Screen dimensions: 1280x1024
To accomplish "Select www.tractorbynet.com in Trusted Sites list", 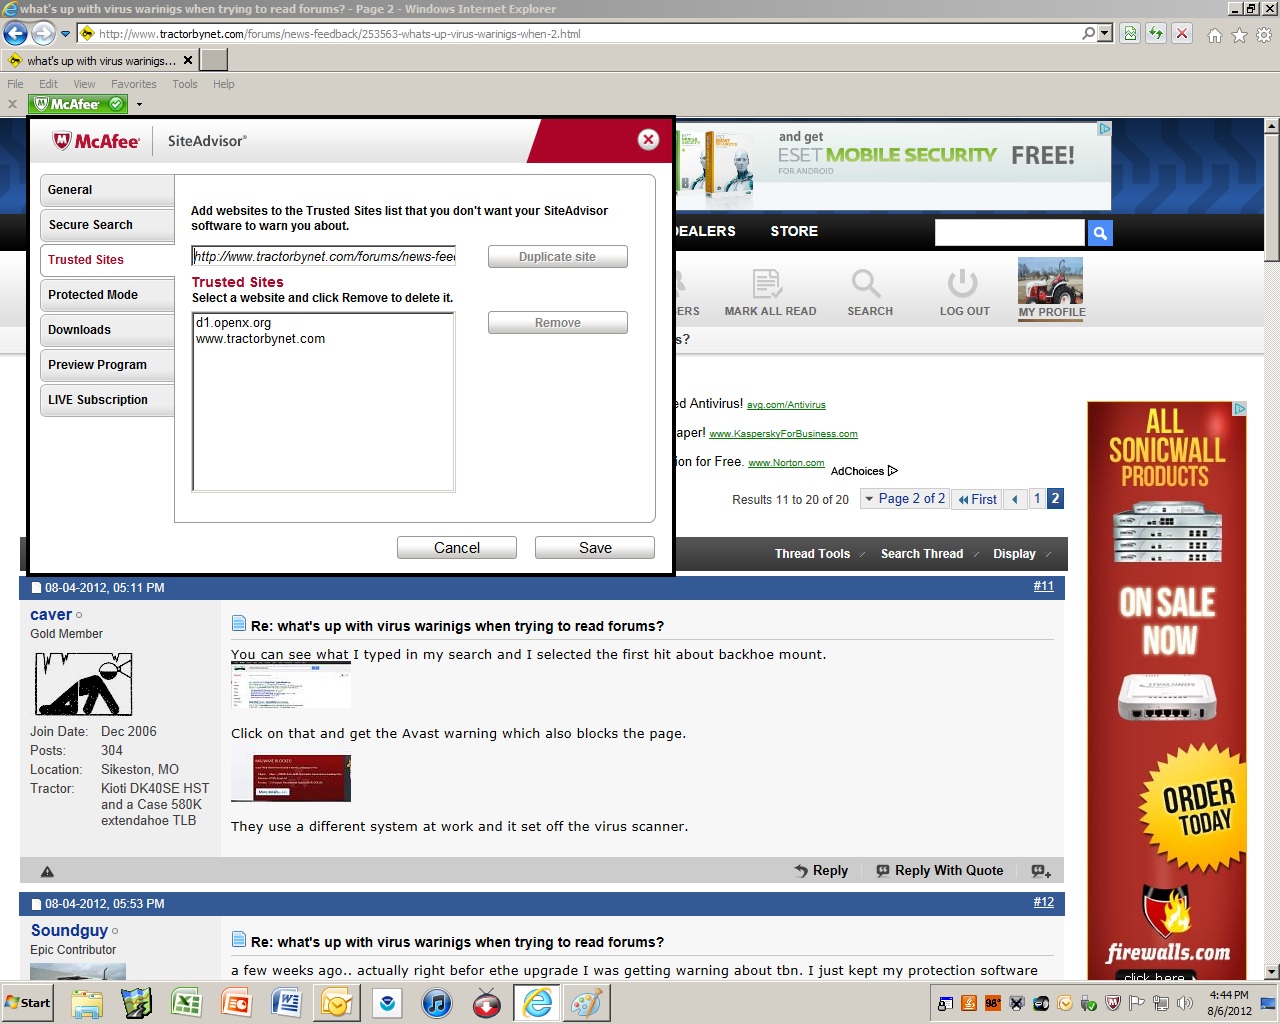I will pos(260,339).
